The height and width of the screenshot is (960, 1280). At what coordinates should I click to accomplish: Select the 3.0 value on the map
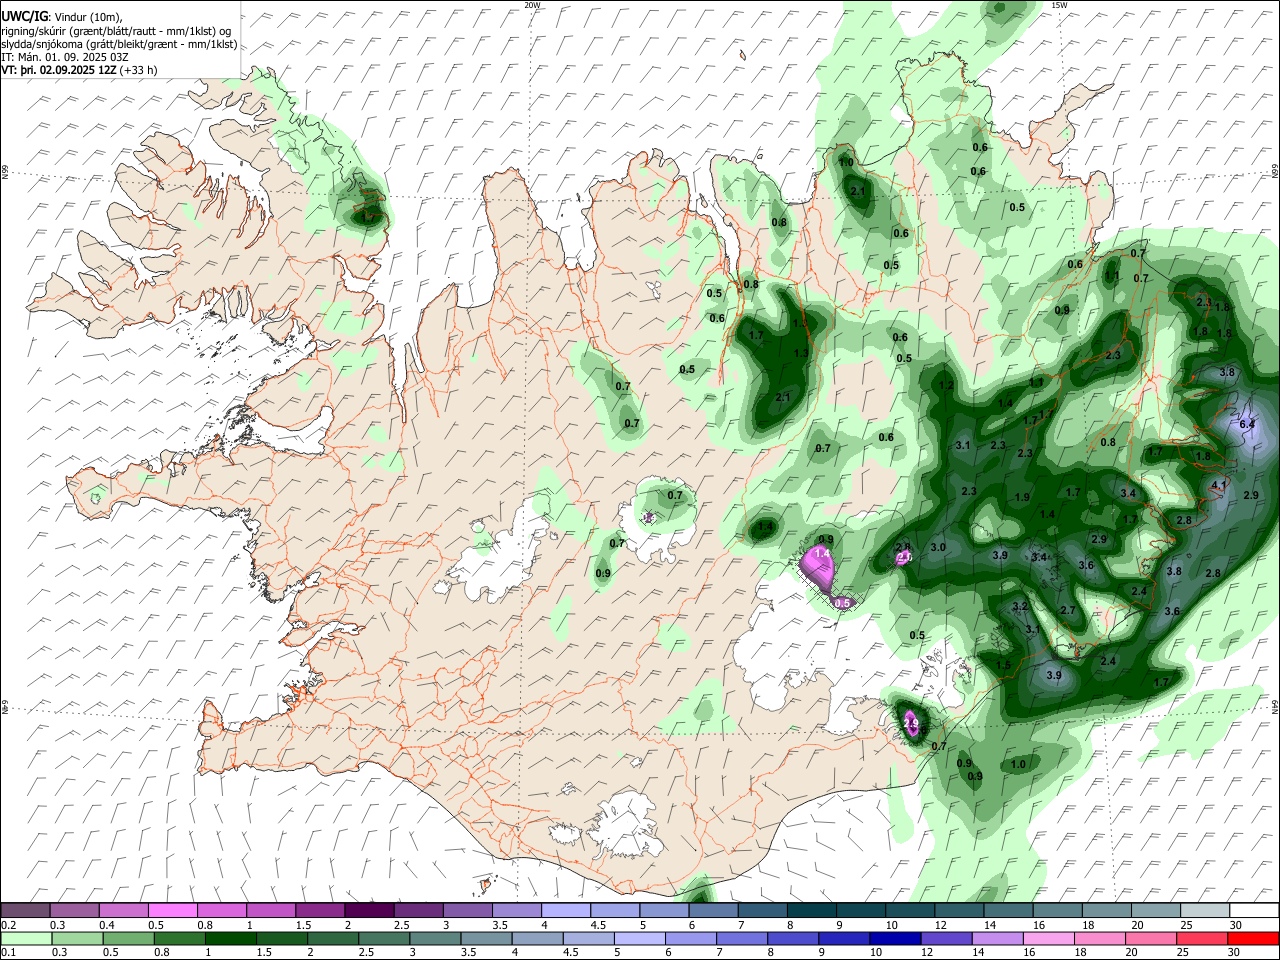(938, 548)
